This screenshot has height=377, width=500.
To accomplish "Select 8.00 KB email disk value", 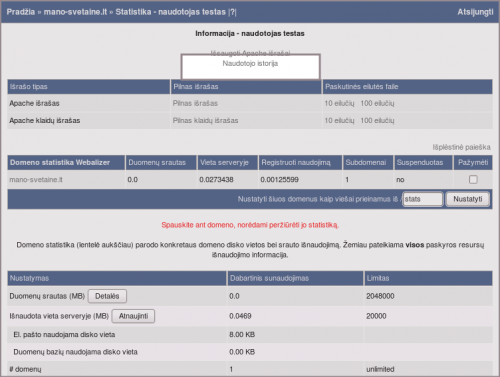I will [242, 335].
